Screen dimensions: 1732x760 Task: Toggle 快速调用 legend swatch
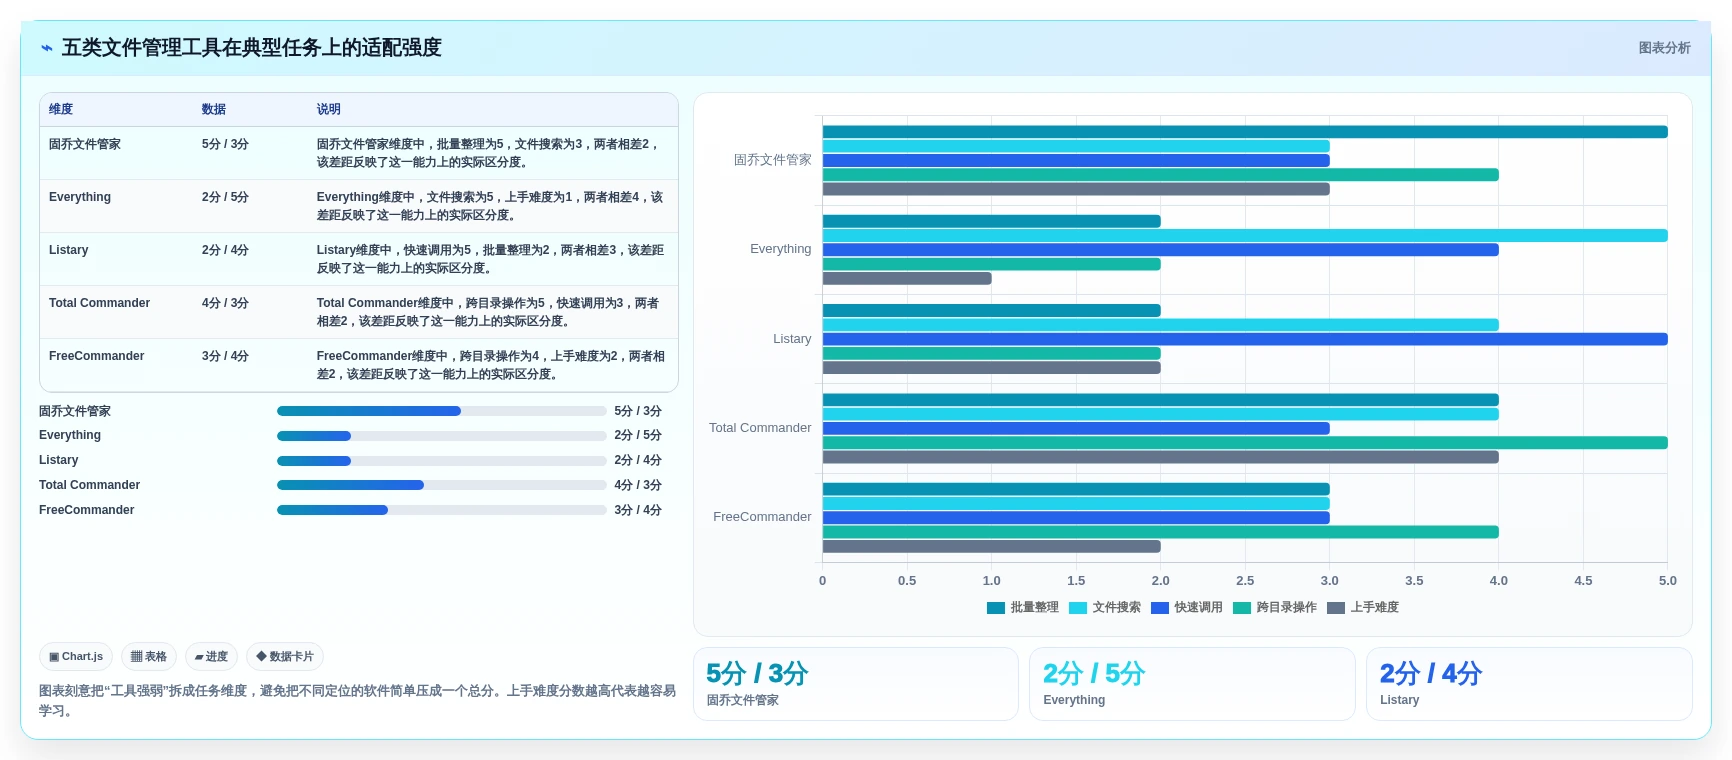tap(1160, 608)
